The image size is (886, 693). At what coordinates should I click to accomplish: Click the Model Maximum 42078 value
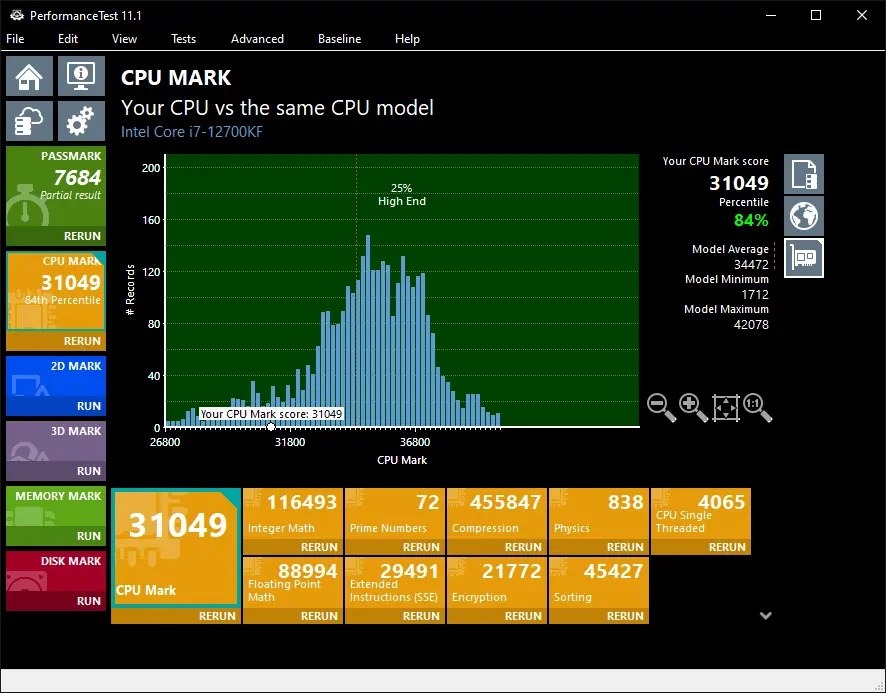coord(751,324)
